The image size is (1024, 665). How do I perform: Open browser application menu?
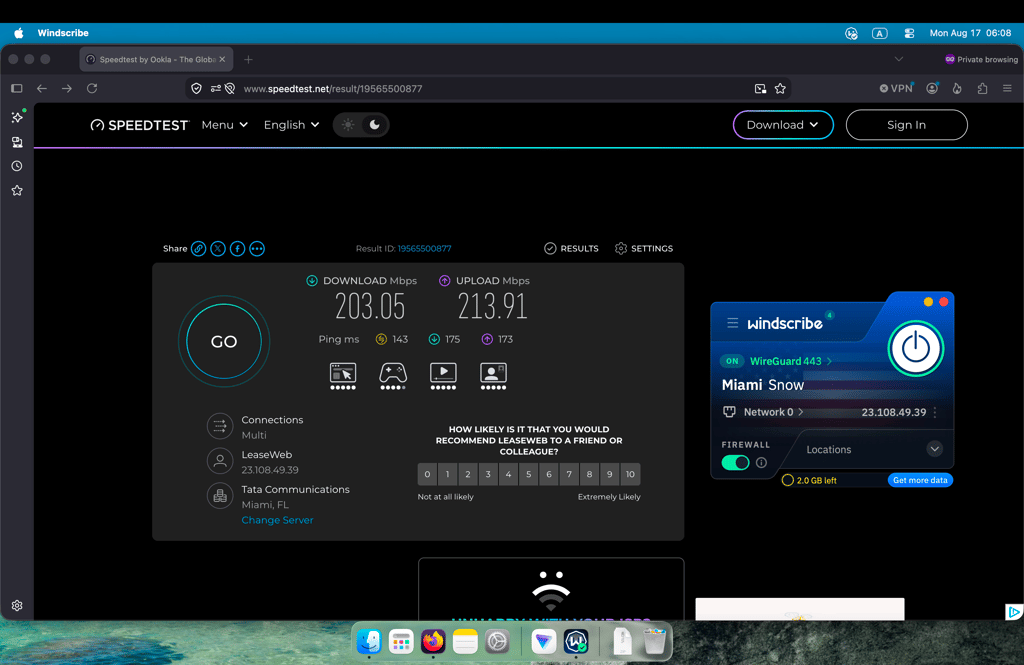(1007, 88)
